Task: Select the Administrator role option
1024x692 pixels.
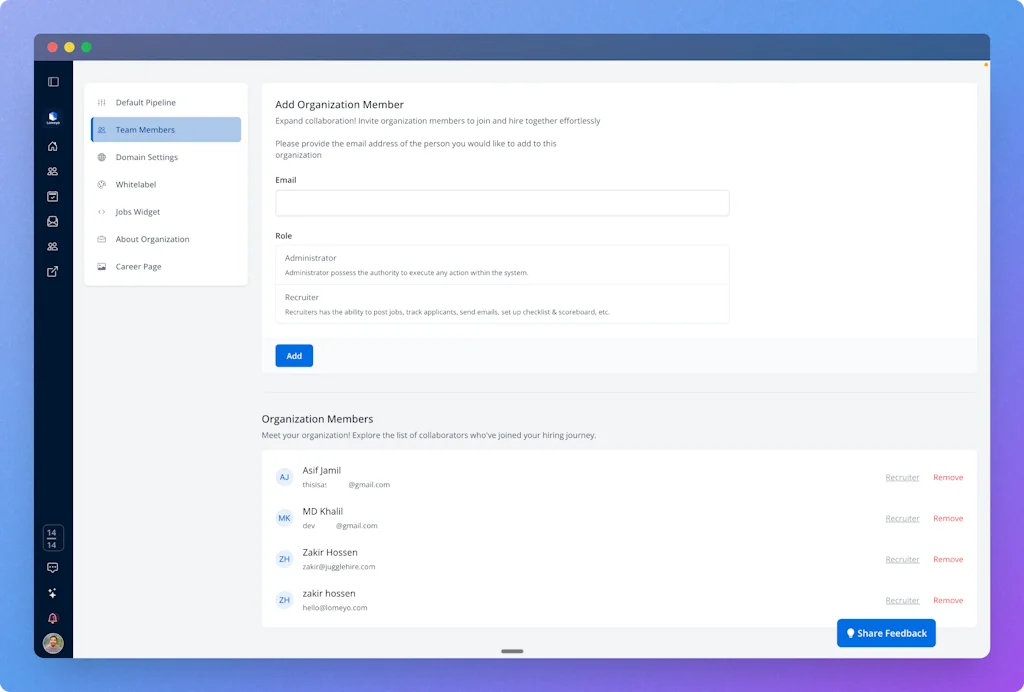Action: pos(502,265)
